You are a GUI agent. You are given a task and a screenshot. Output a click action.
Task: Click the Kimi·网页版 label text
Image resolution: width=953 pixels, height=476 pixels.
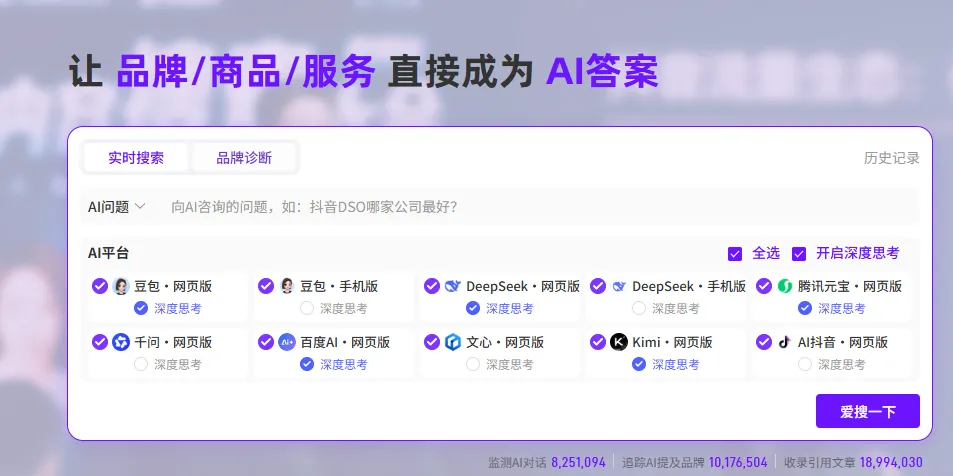pyautogui.click(x=672, y=342)
